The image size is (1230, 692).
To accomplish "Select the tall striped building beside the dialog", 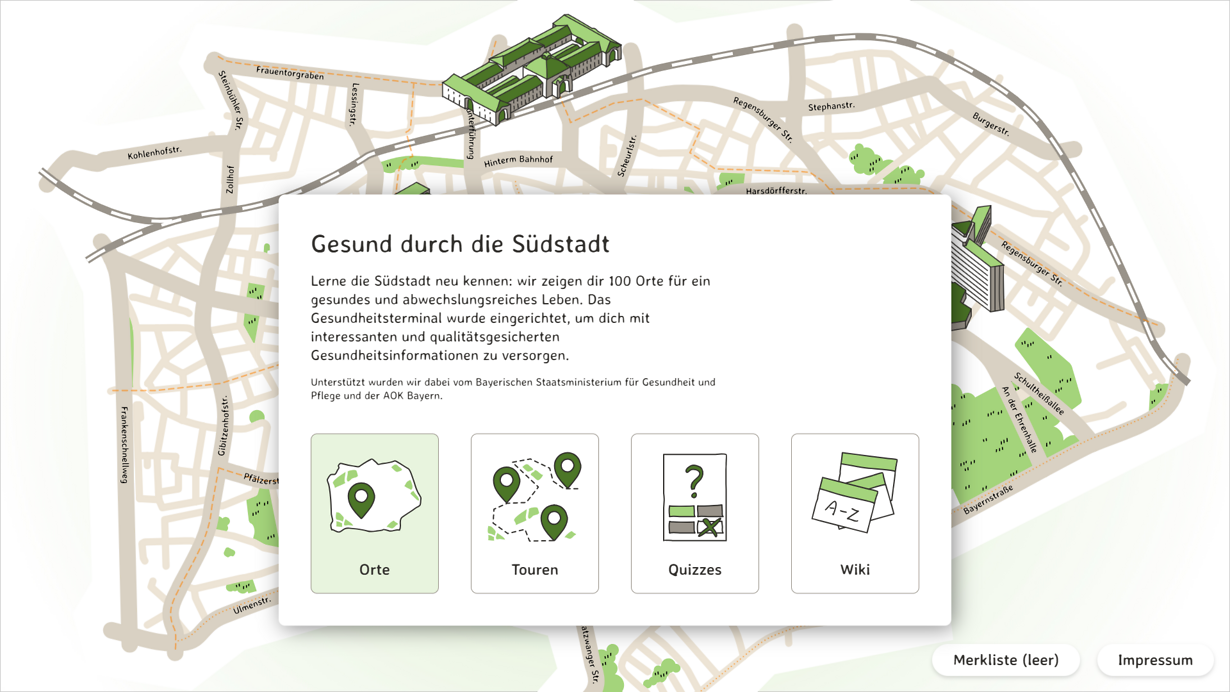I will point(976,262).
